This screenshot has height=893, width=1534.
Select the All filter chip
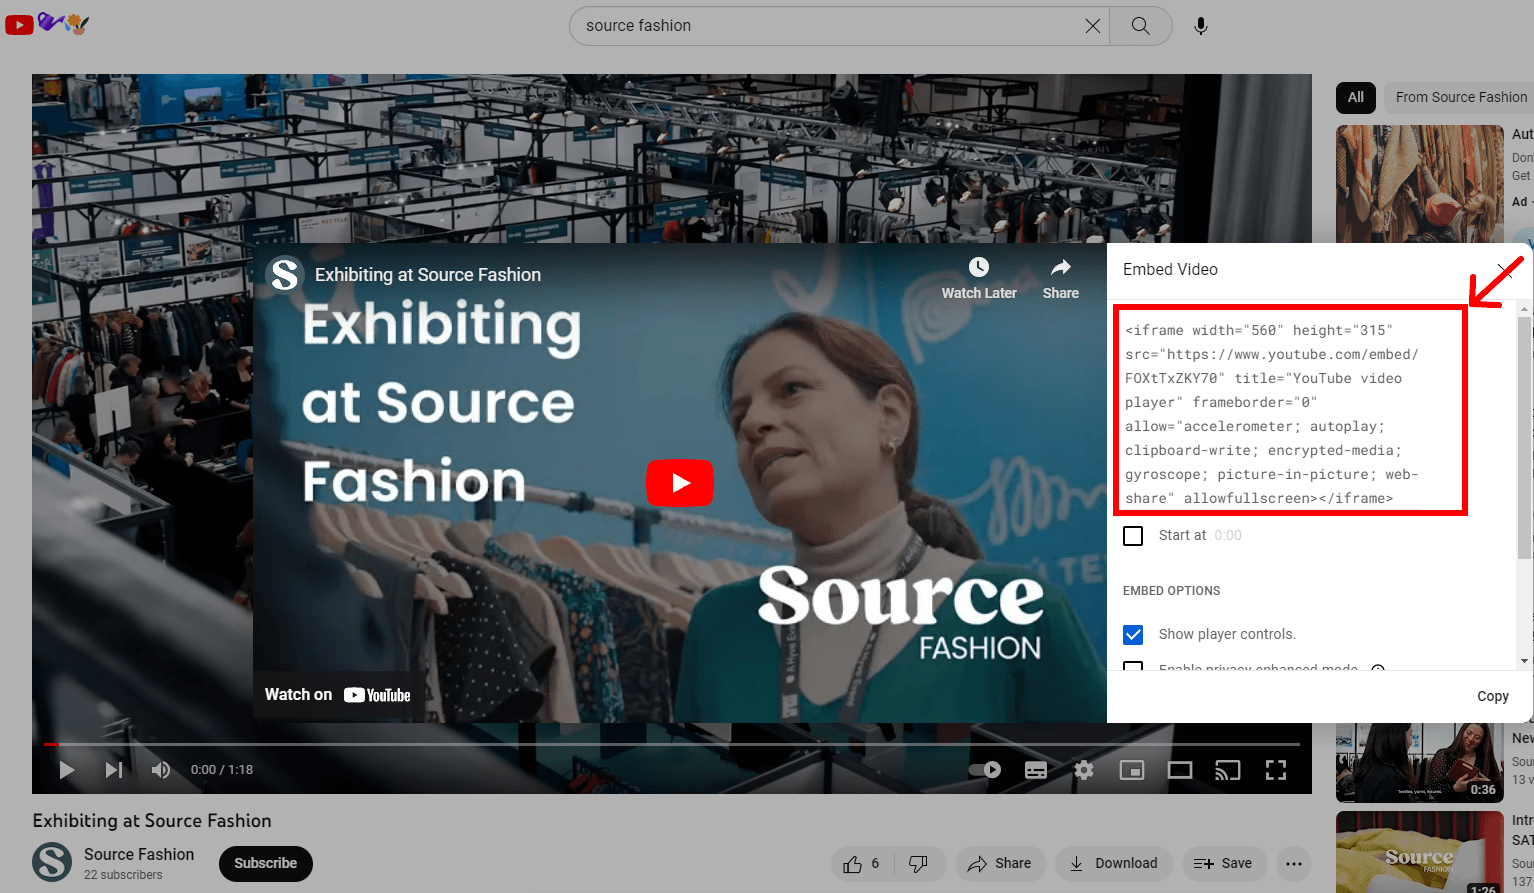[1355, 97]
